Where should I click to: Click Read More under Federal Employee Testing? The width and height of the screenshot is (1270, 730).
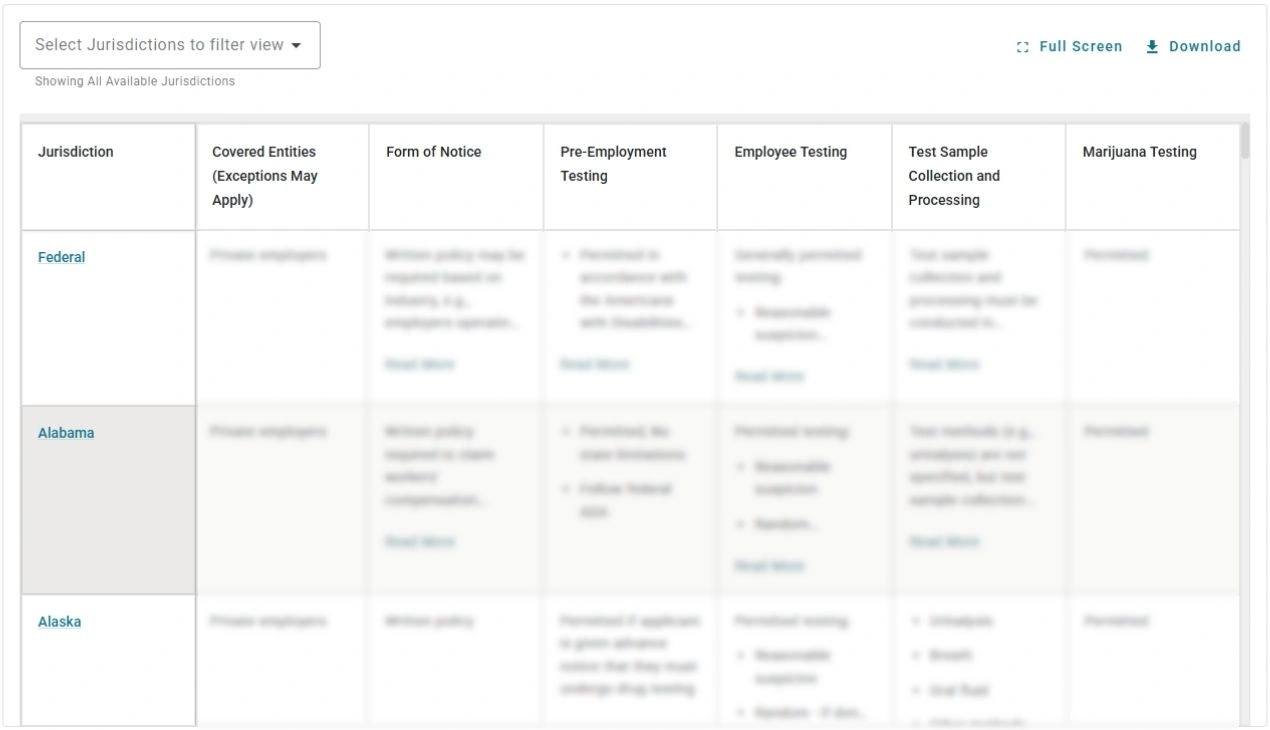769,376
